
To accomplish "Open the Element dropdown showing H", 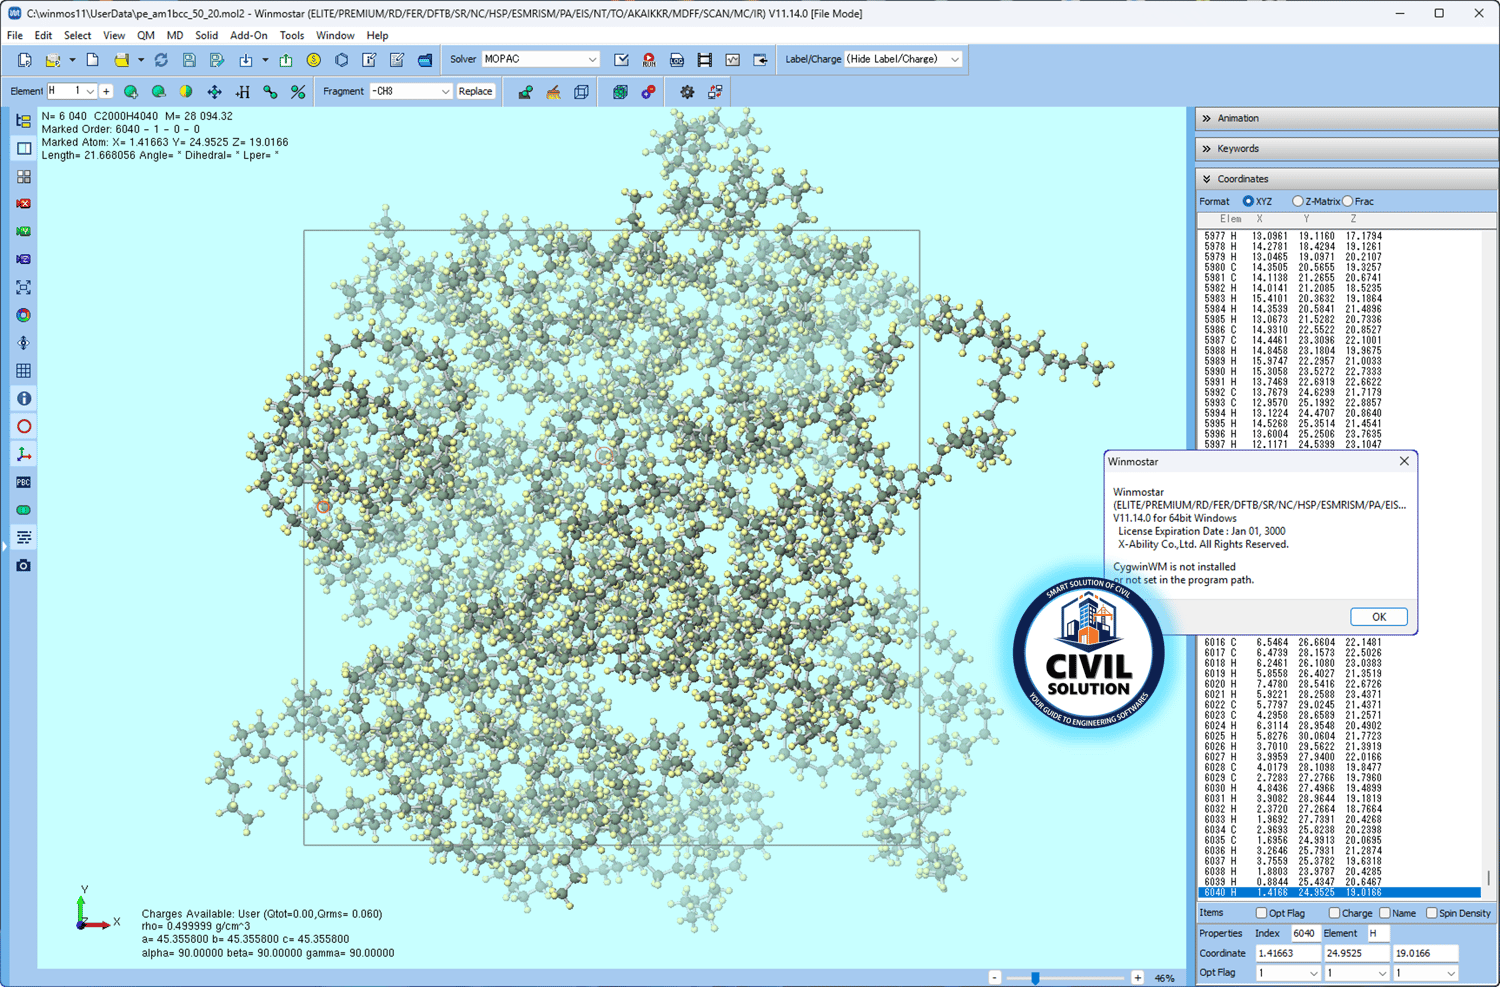I will pyautogui.click(x=72, y=92).
